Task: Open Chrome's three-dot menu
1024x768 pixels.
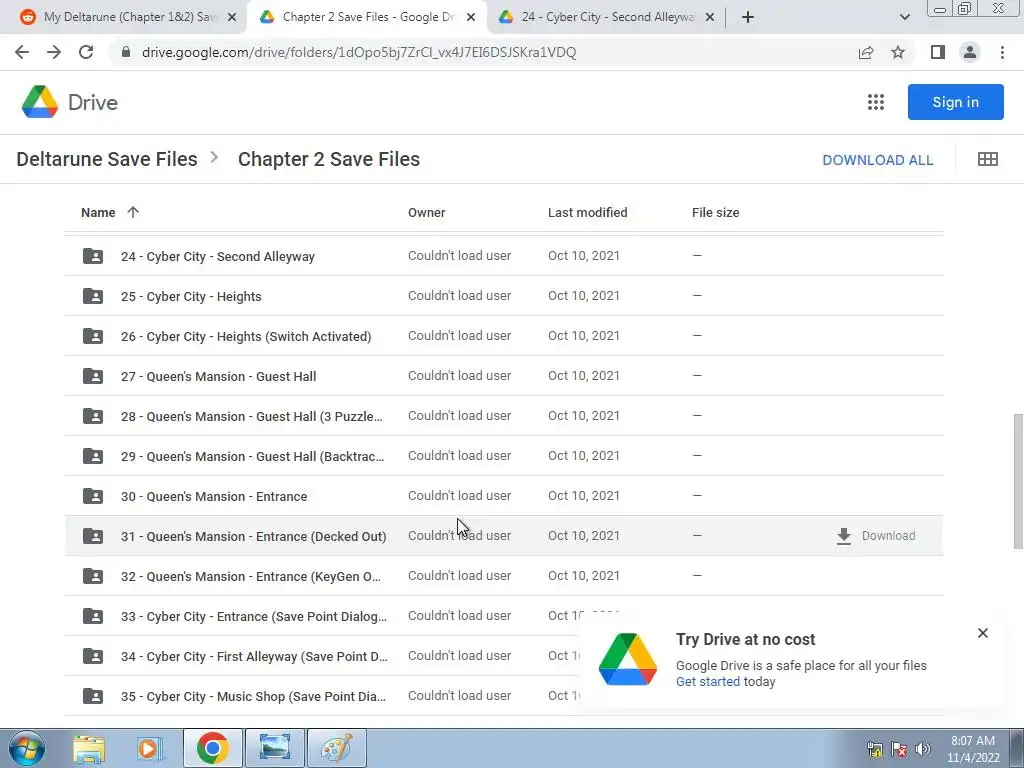Action: (x=1002, y=52)
